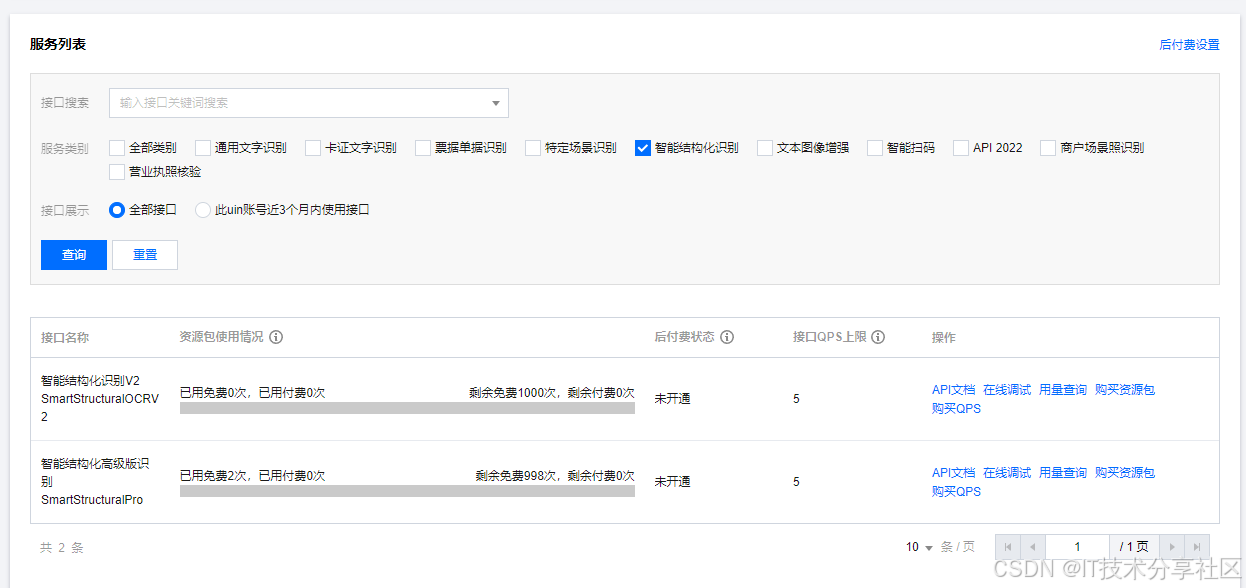Screen dimensions: 1246x588
Task: Check the 智能扫码 checkbox
Action: (x=875, y=148)
